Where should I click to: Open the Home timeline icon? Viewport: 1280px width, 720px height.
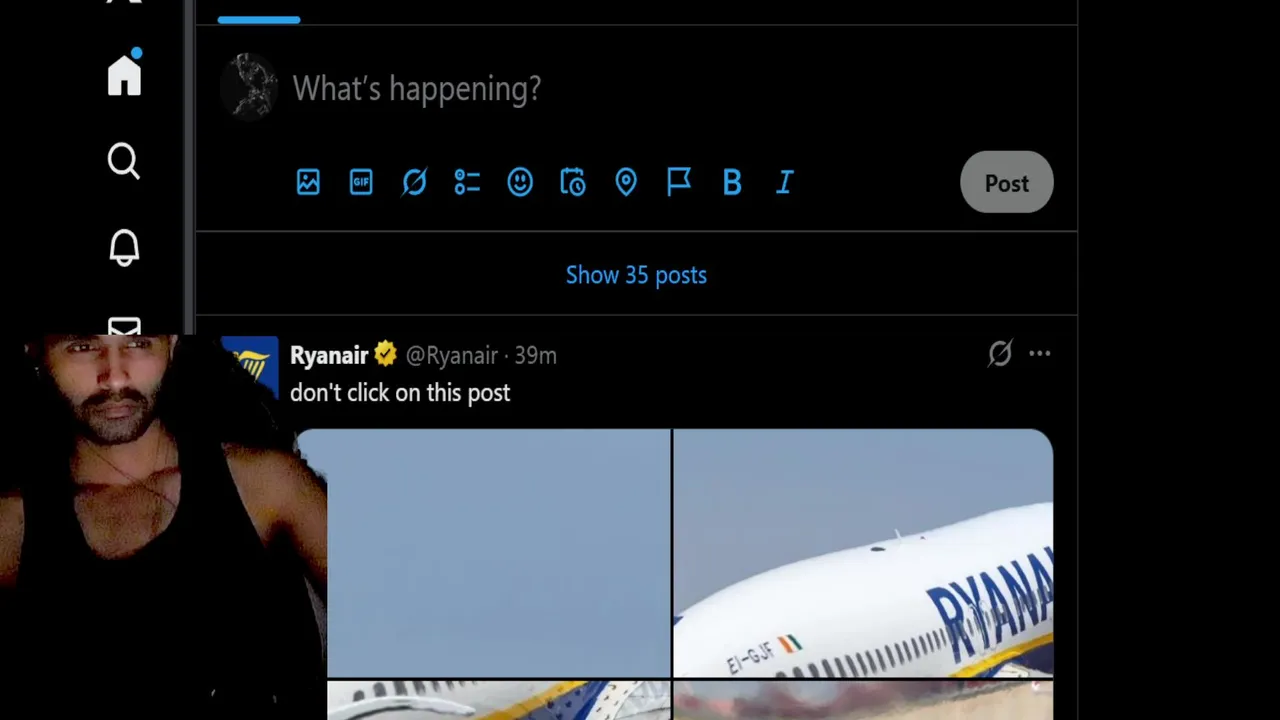tap(125, 75)
